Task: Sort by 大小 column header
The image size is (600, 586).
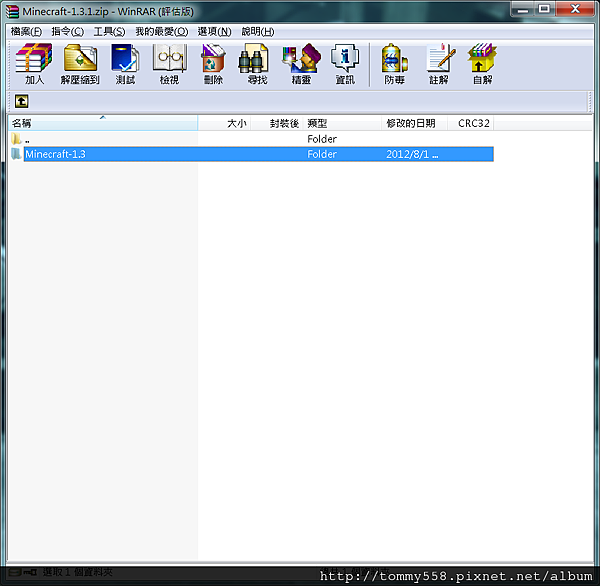Action: [x=224, y=123]
